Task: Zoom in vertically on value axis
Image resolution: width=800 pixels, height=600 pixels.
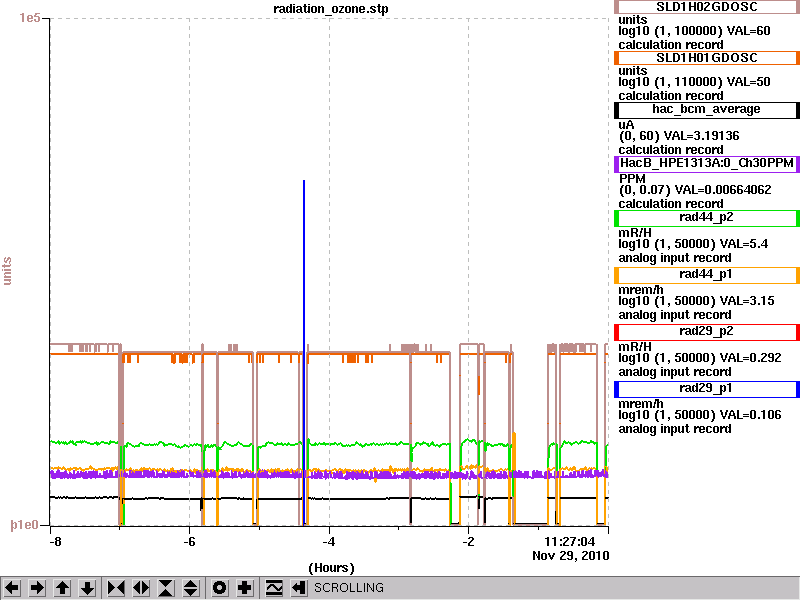Action: coord(166,588)
